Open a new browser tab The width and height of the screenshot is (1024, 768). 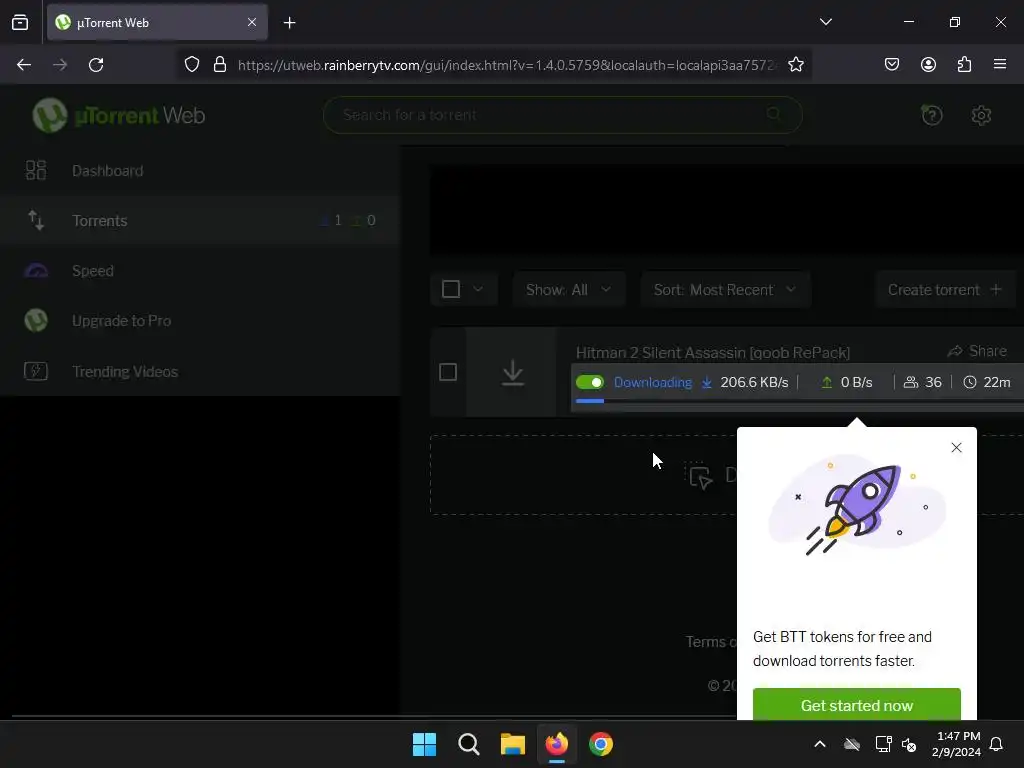tap(289, 23)
